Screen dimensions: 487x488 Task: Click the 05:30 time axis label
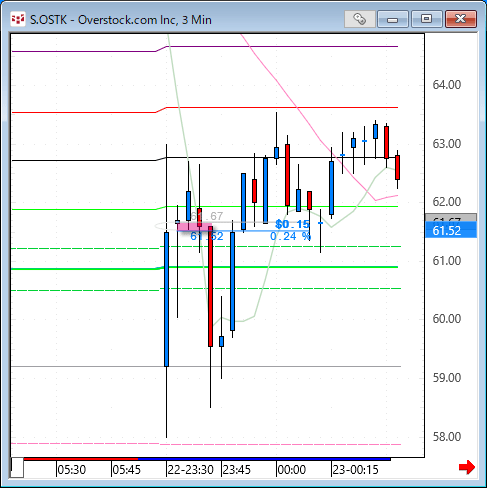click(x=72, y=470)
